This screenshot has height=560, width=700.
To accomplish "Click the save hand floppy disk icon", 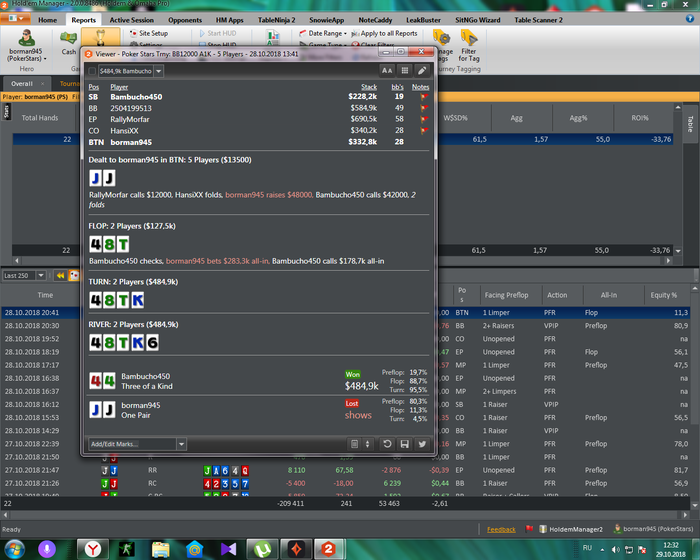I will coord(404,444).
